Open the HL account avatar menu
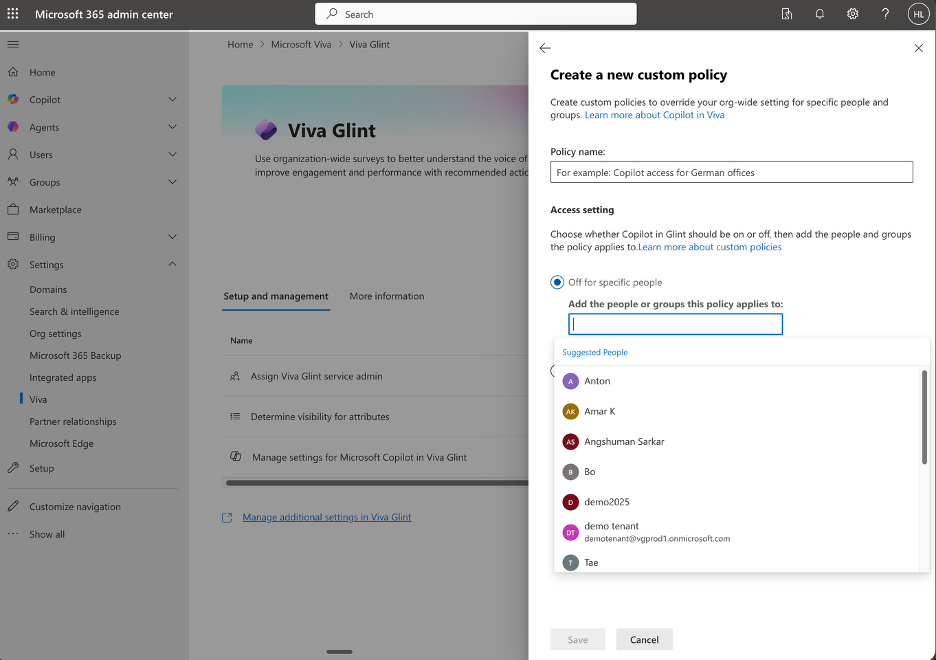Screen dimensions: 936x660 pos(918,14)
